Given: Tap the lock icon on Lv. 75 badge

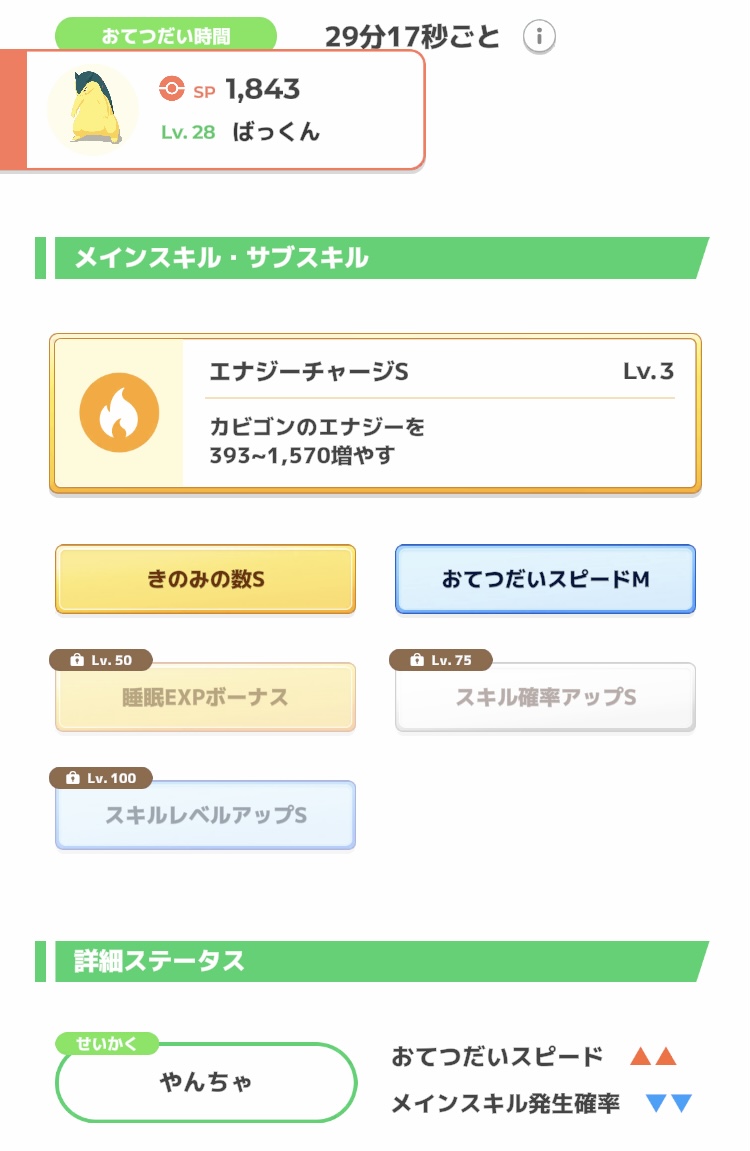Looking at the screenshot, I should point(417,660).
